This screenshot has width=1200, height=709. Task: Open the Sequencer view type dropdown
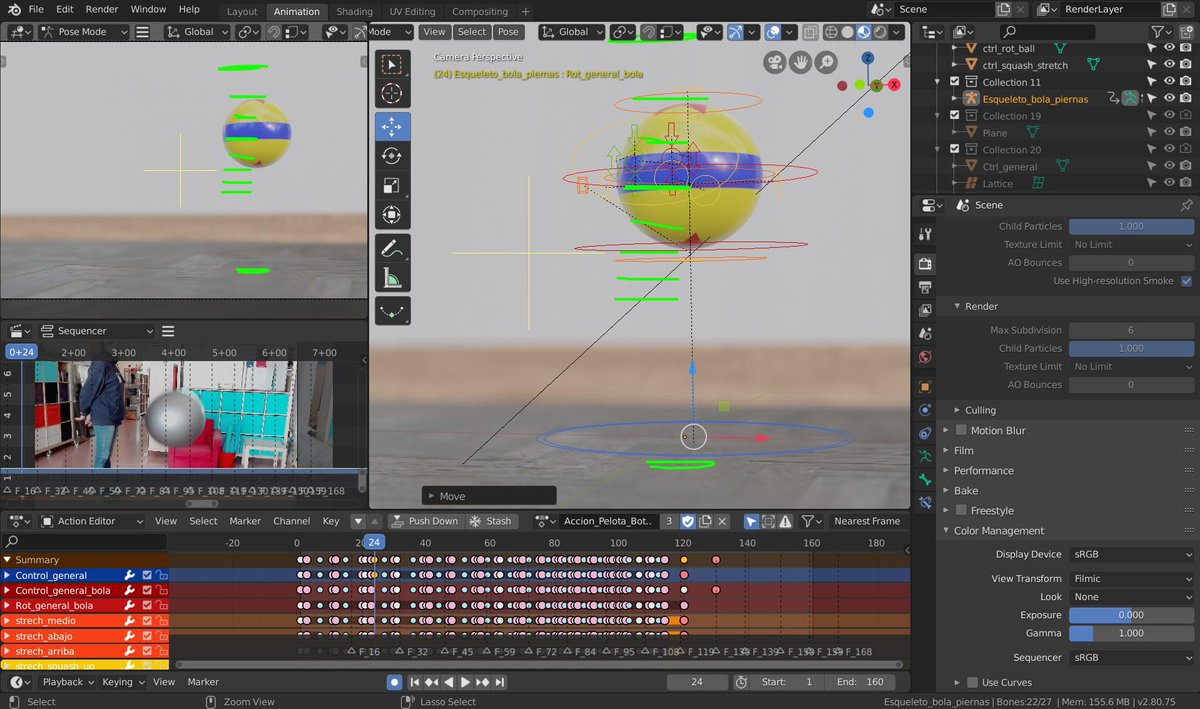(96, 331)
